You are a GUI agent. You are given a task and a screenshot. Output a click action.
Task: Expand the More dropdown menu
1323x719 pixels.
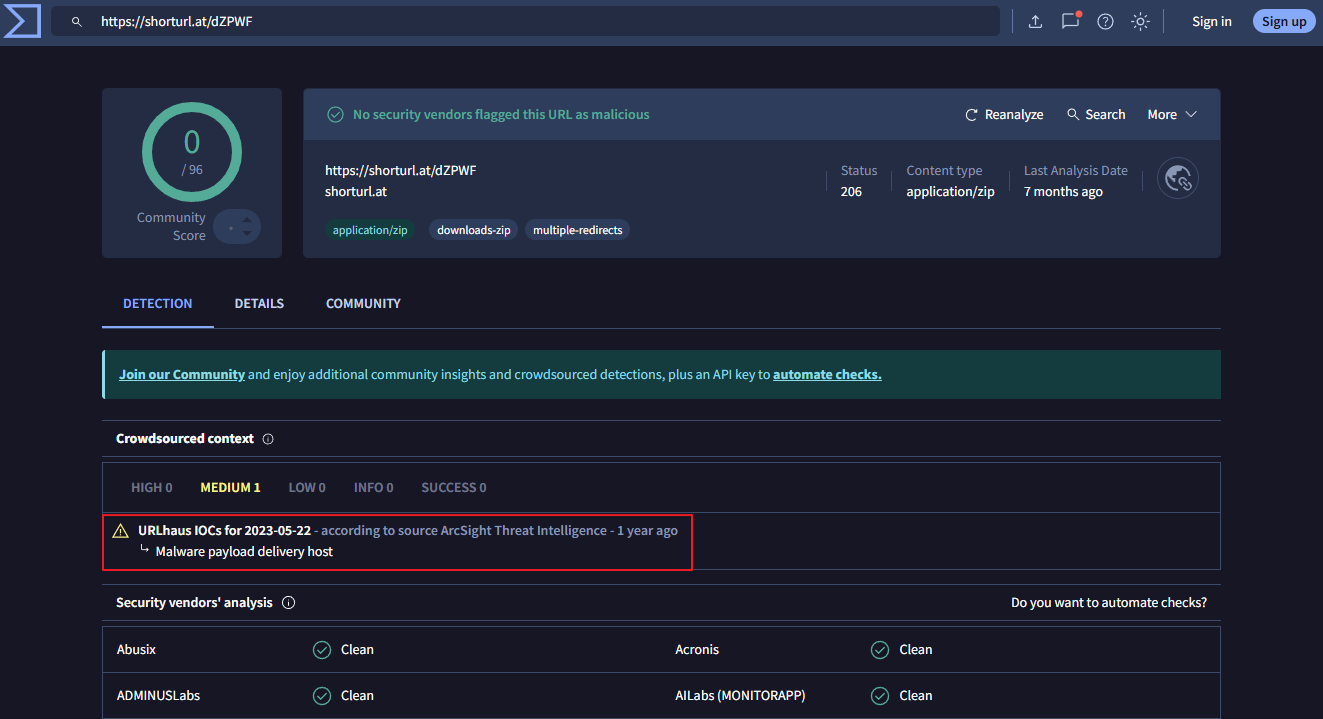[1172, 115]
